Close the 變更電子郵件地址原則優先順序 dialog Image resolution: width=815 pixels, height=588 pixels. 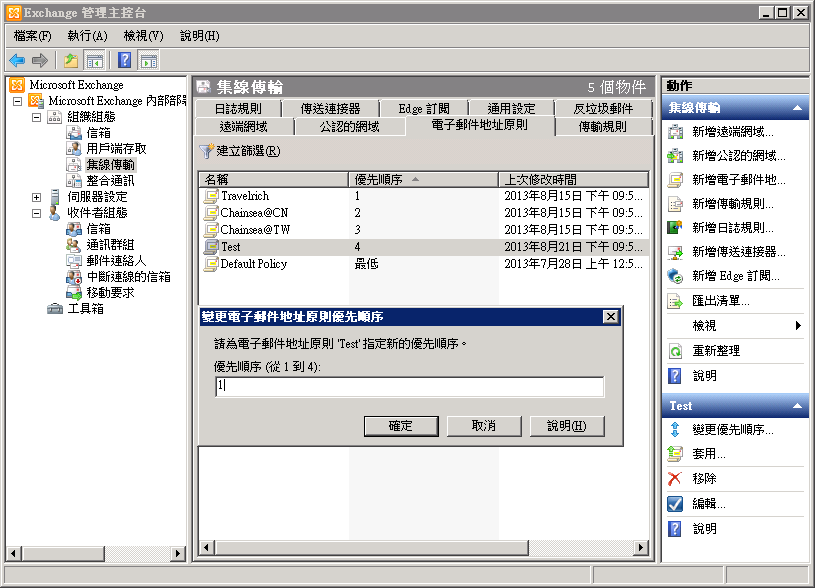tap(611, 317)
